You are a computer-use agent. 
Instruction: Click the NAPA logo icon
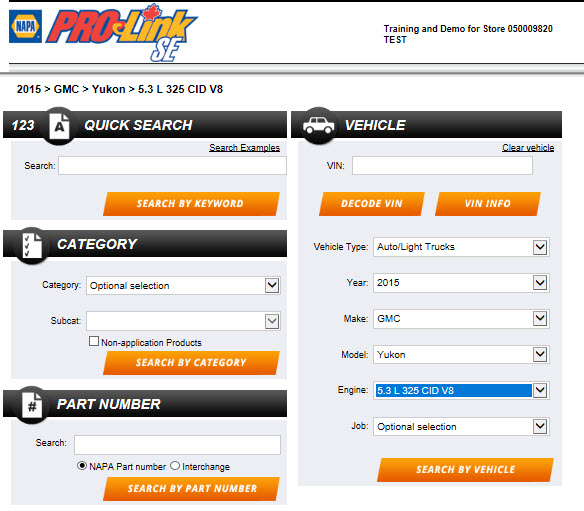pyautogui.click(x=25, y=26)
